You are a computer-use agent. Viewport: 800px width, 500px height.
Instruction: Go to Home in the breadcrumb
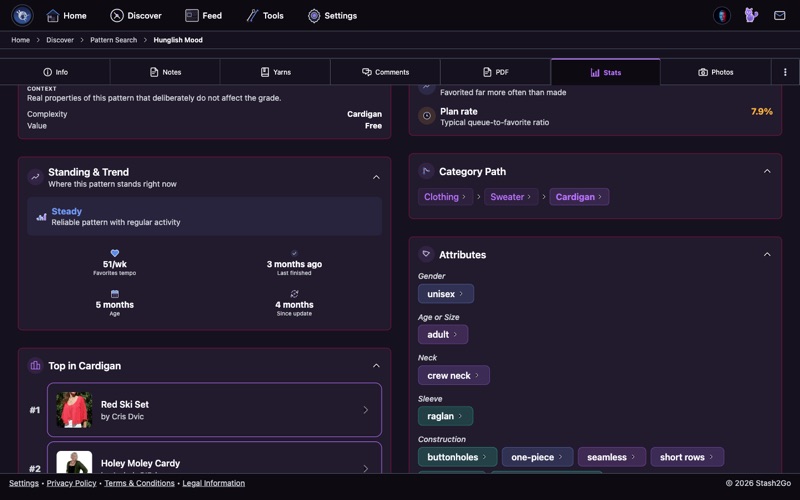click(20, 40)
